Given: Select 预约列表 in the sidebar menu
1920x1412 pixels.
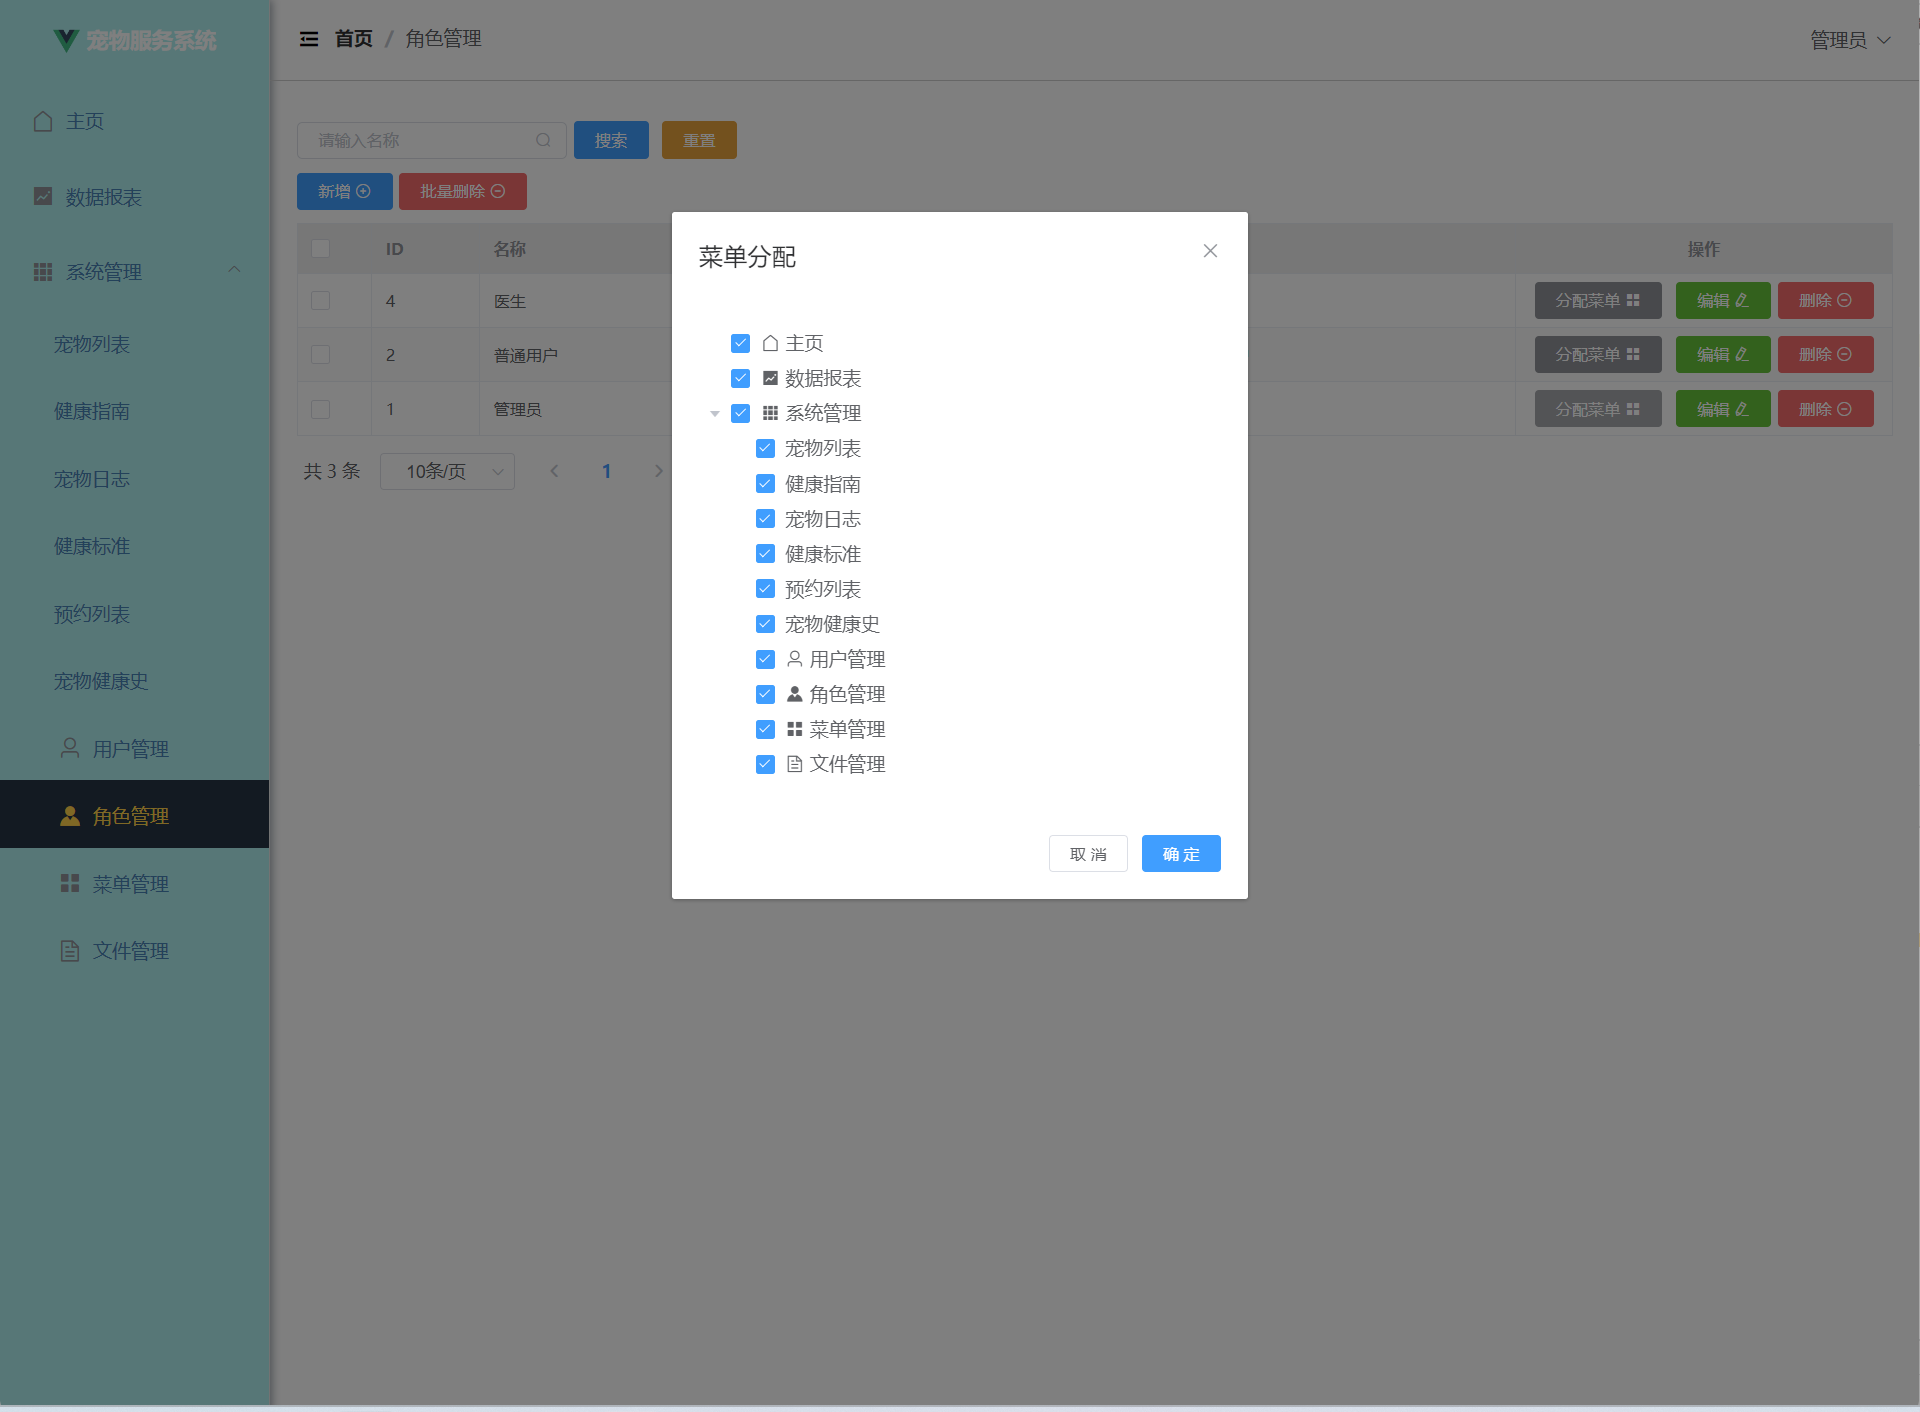Looking at the screenshot, I should (92, 614).
